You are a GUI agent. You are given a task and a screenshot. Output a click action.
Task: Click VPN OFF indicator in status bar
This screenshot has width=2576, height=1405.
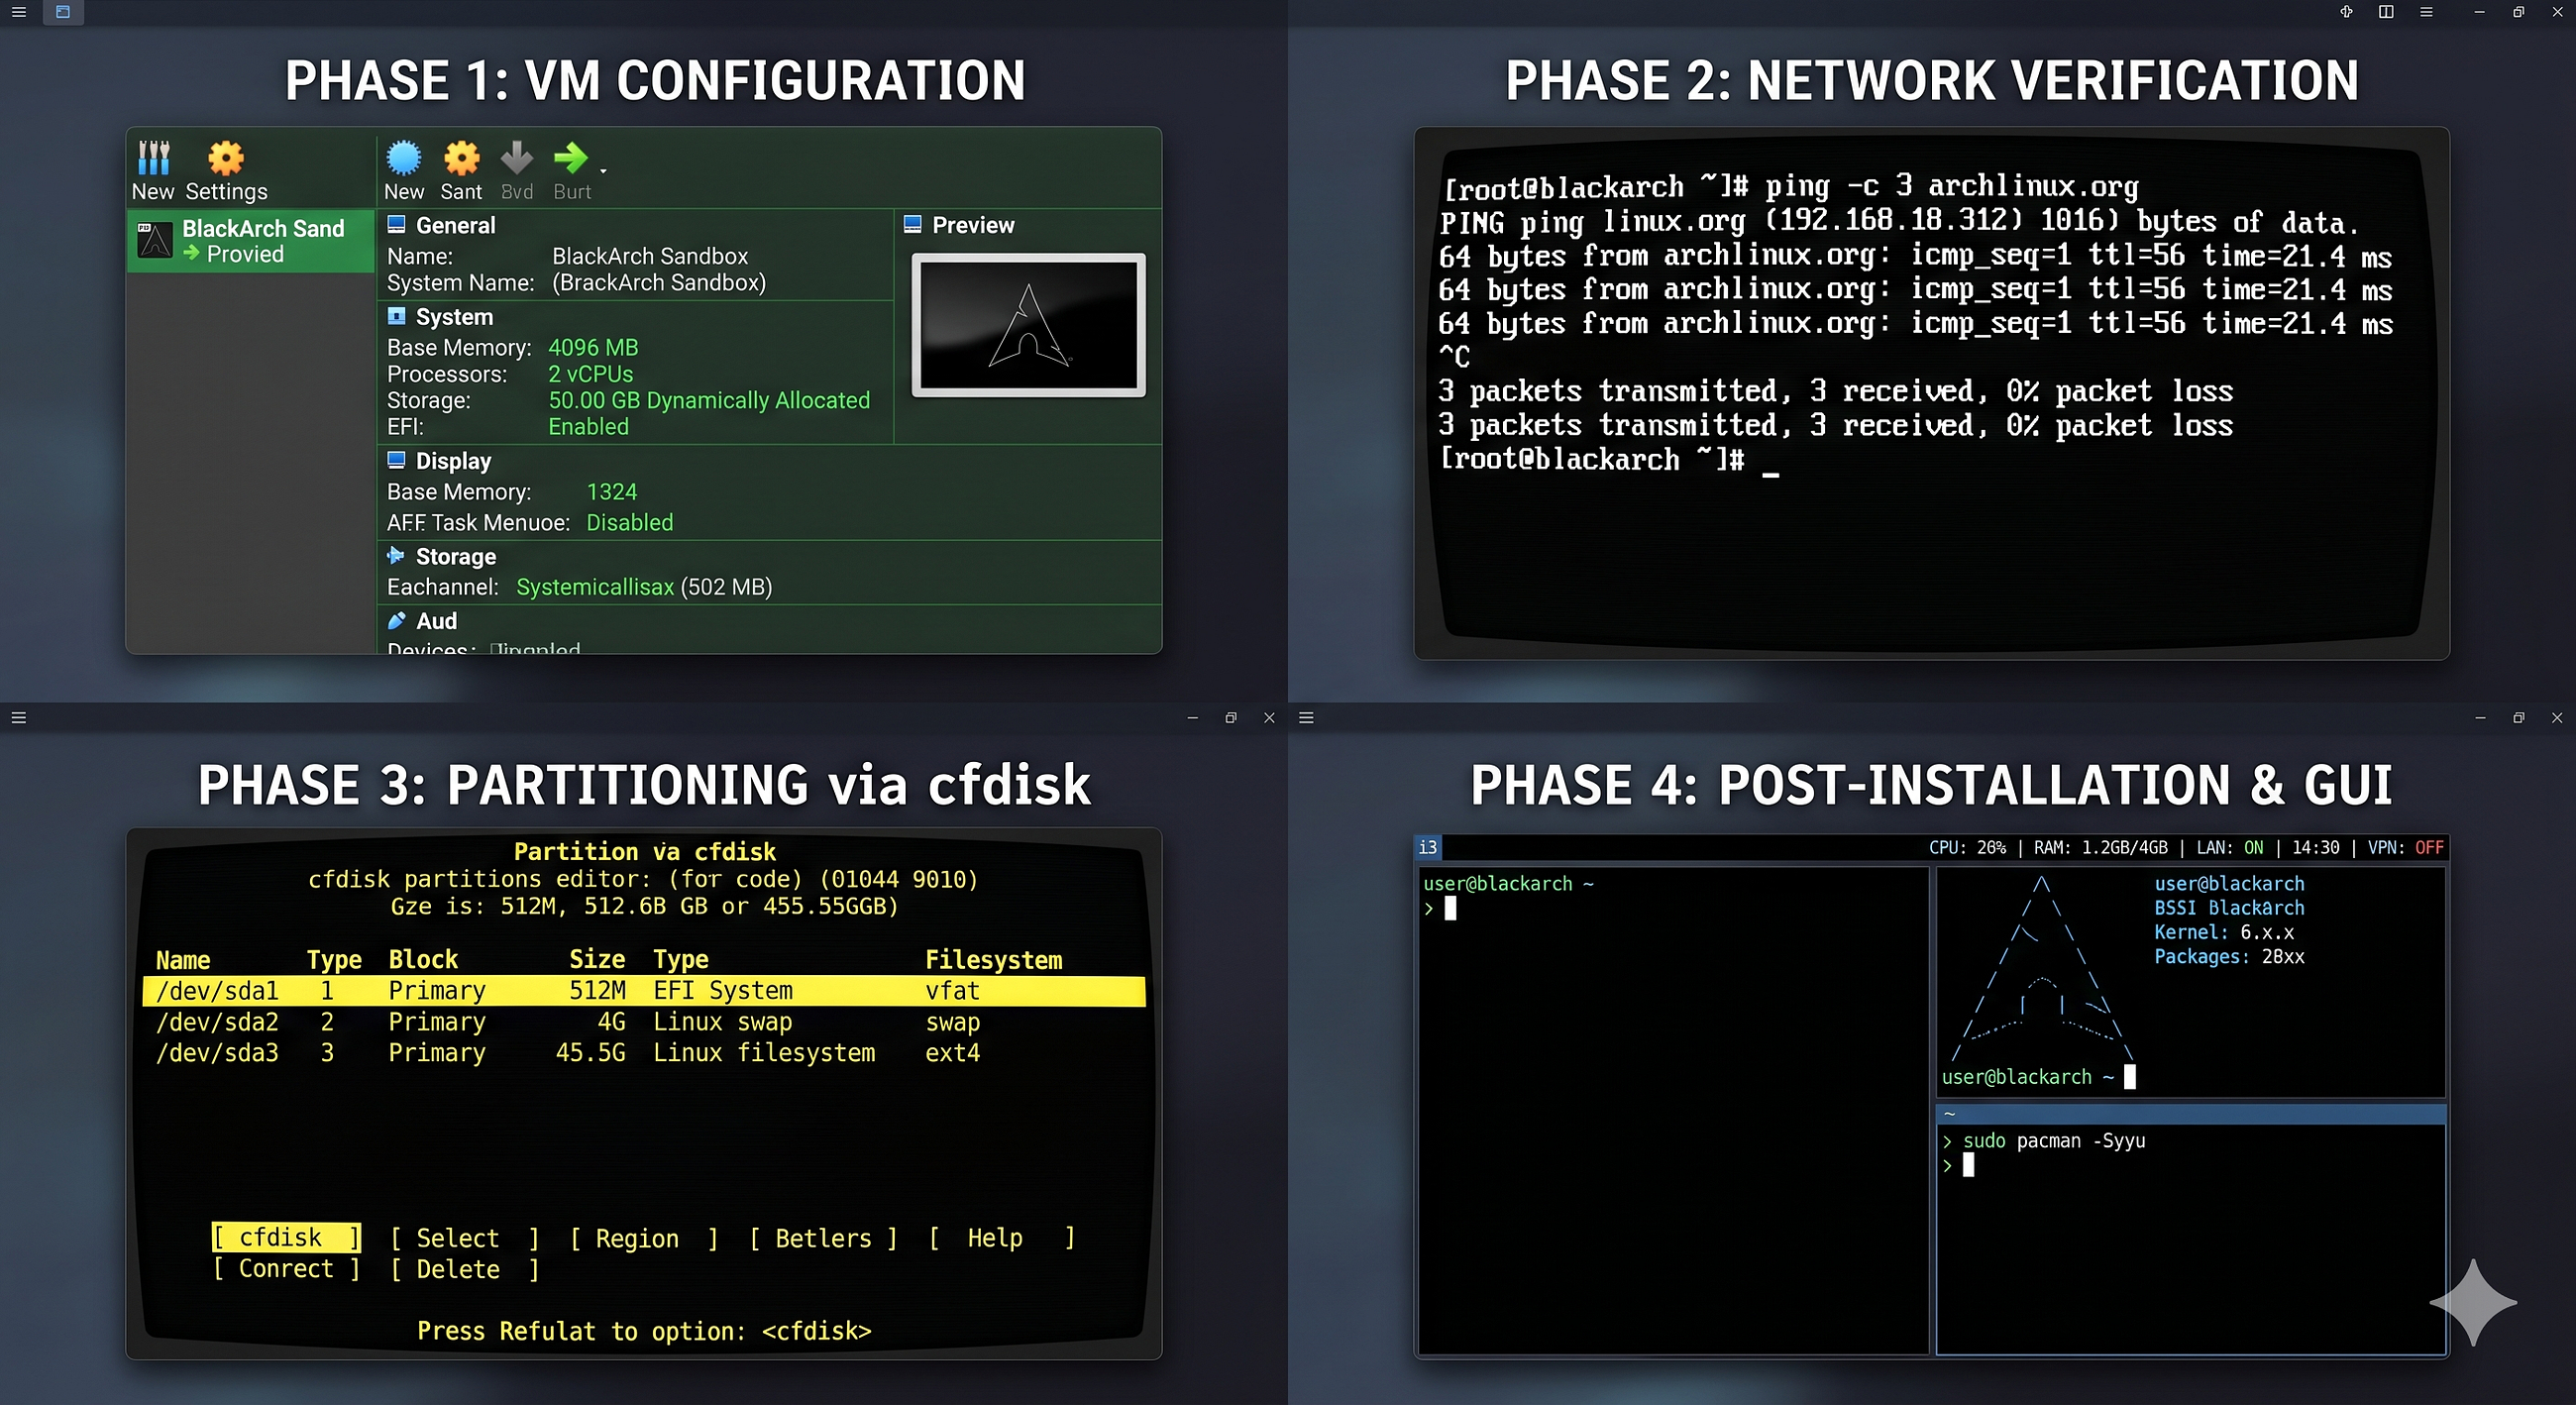(2405, 847)
